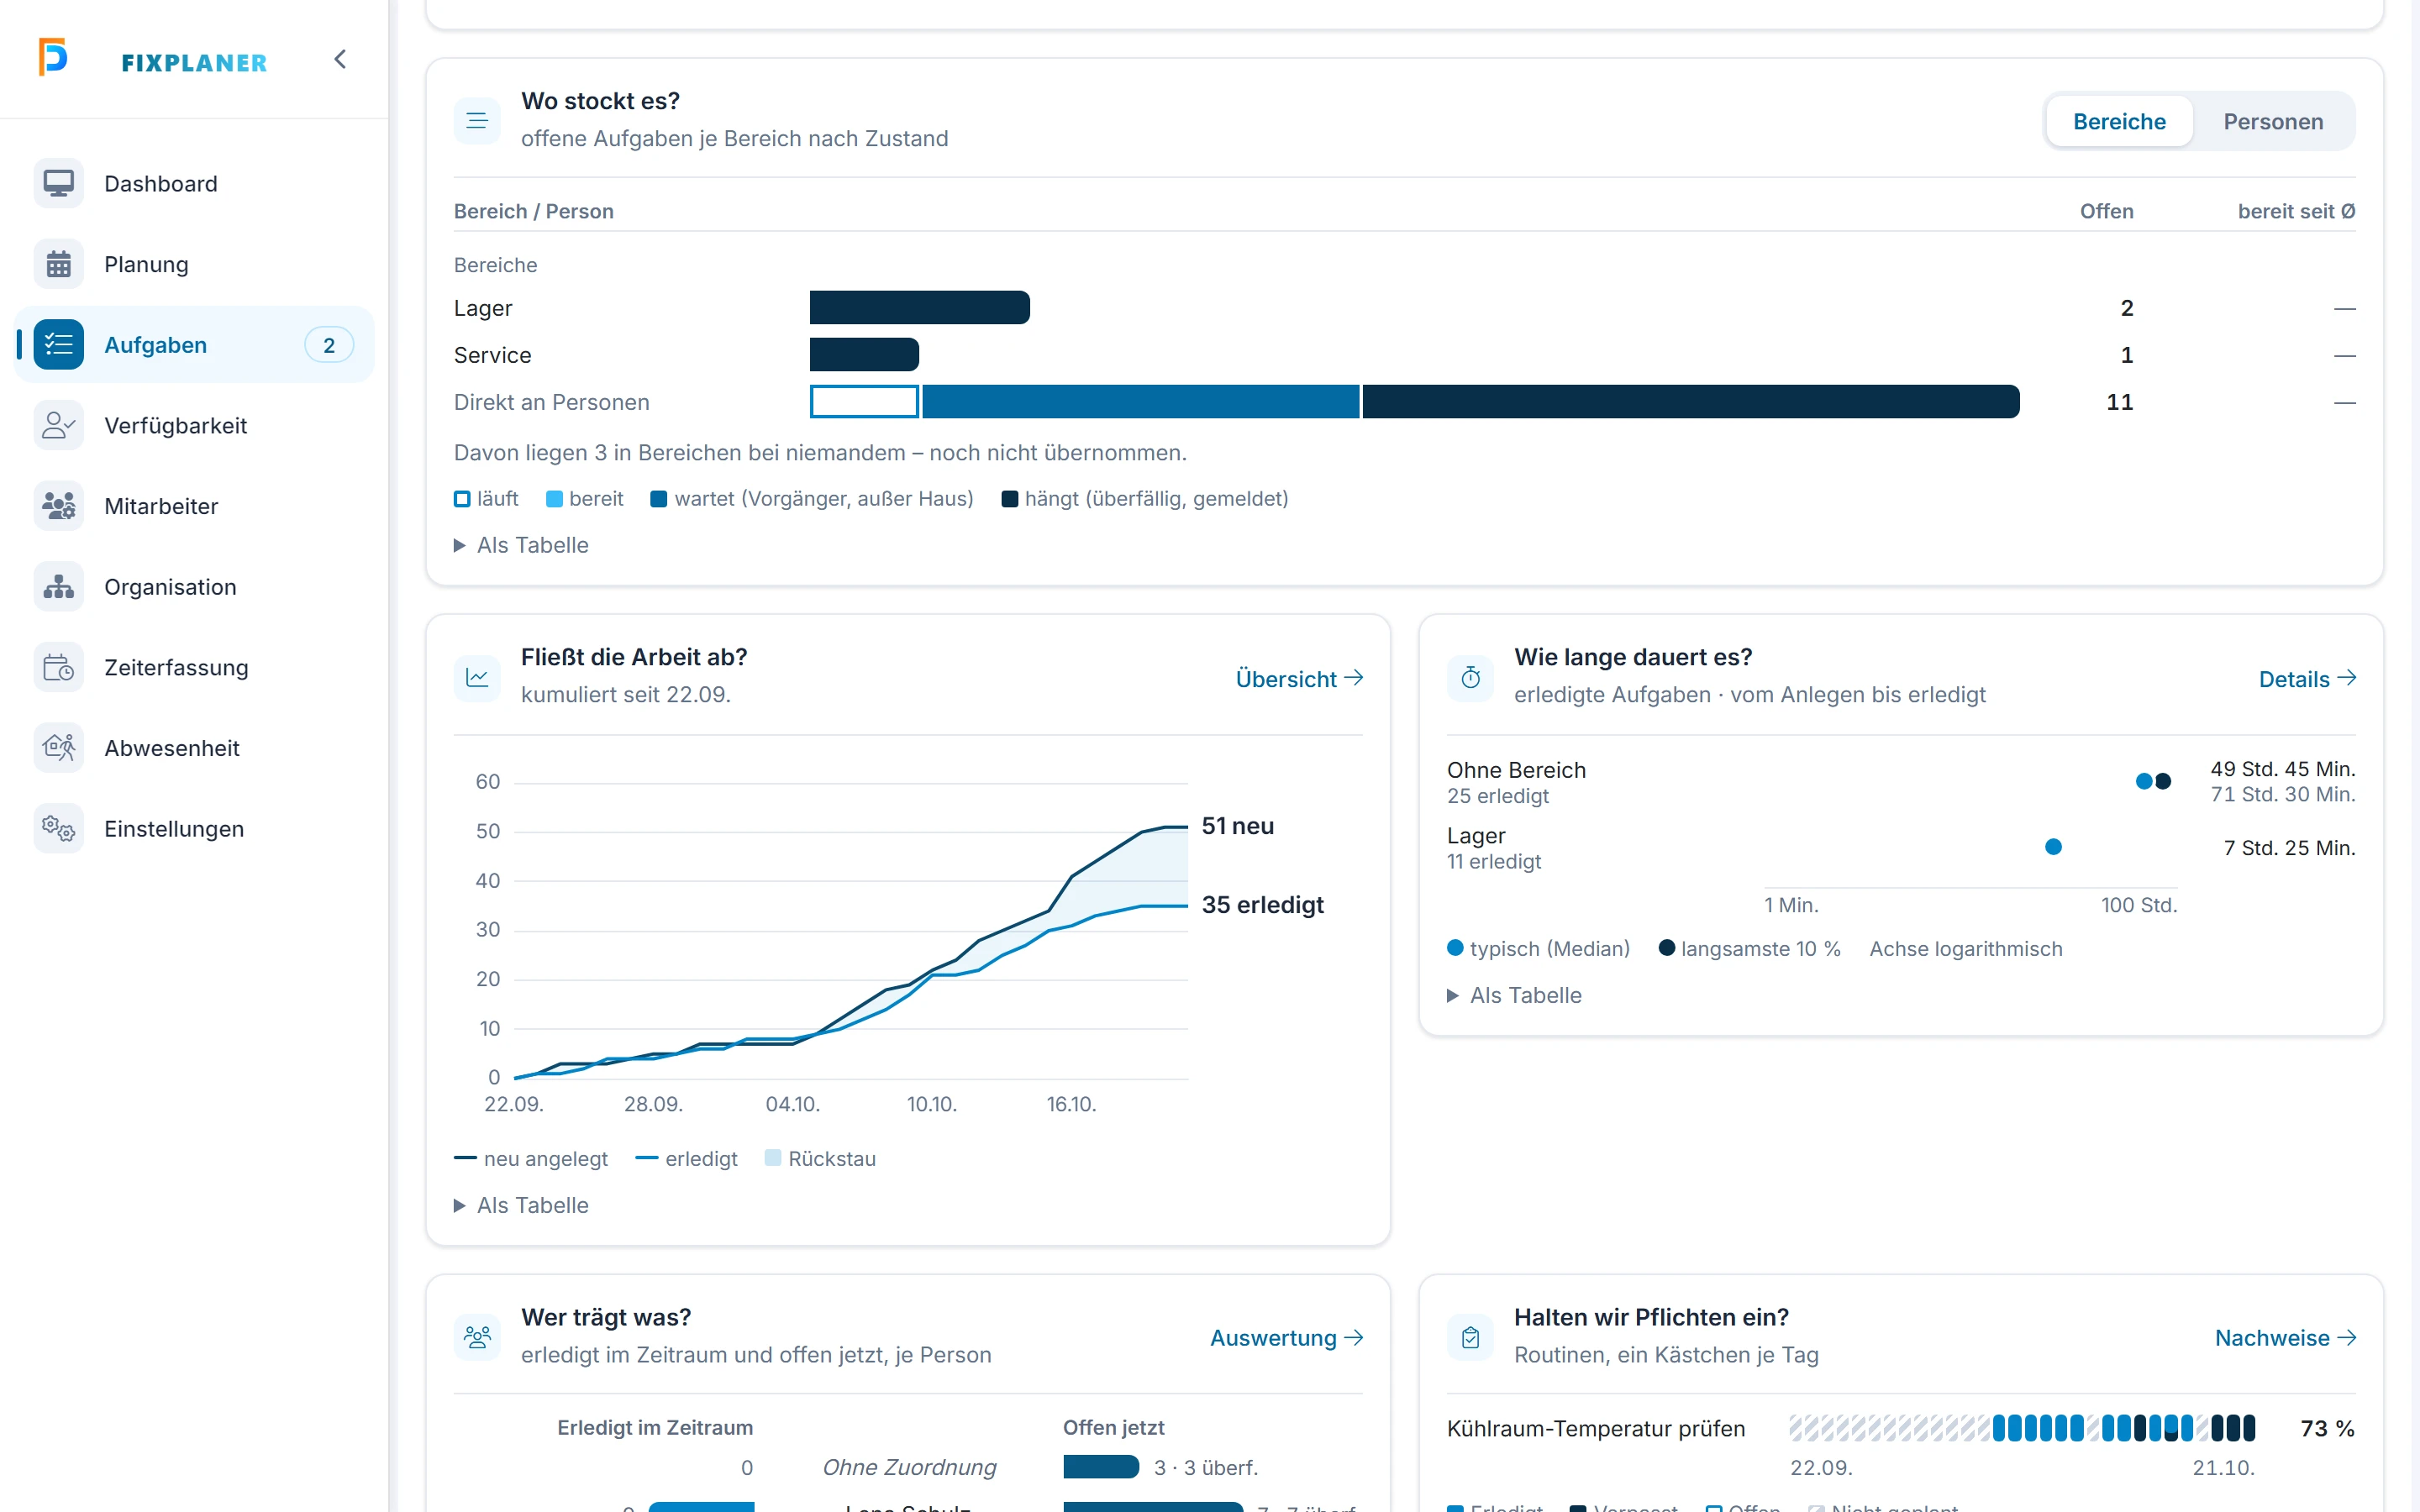The image size is (2420, 1512).
Task: Click the Zeiterfassung calendar-clock icon
Action: click(58, 667)
